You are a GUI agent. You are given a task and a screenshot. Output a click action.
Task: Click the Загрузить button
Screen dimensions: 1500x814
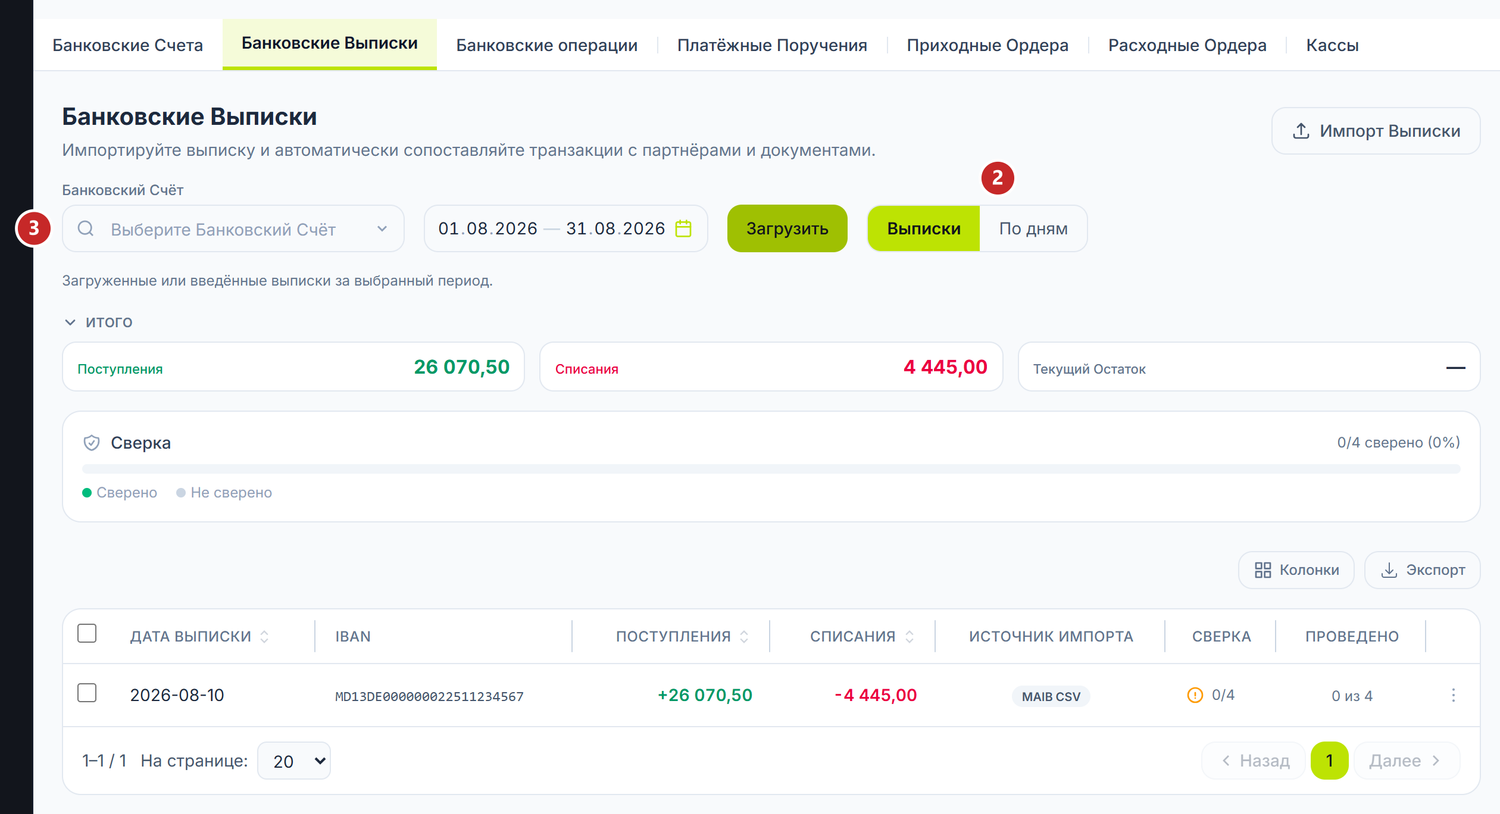[787, 229]
